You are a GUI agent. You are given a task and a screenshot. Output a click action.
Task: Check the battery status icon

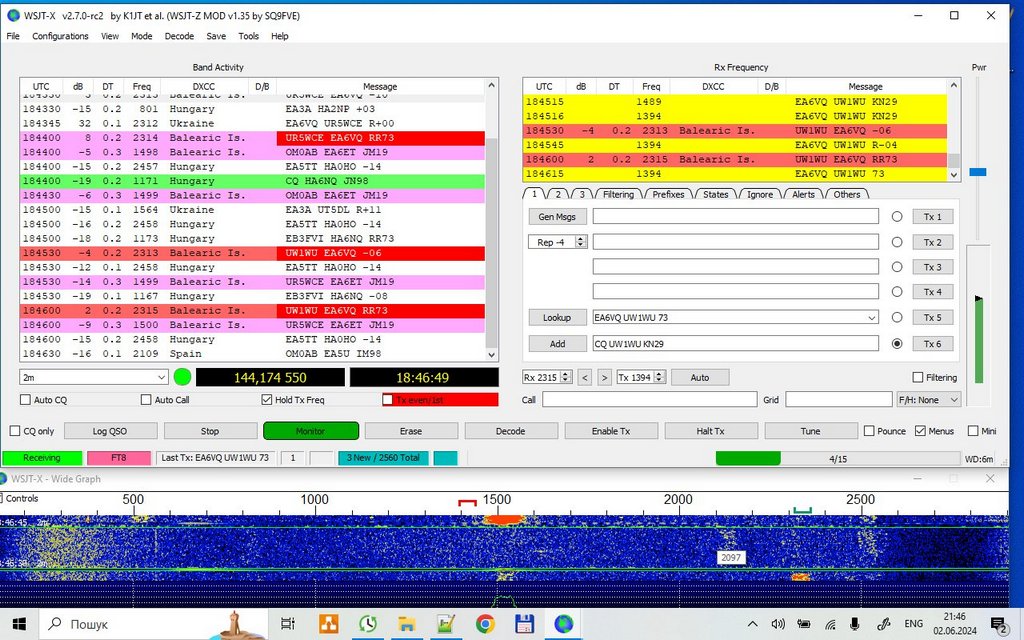click(803, 624)
